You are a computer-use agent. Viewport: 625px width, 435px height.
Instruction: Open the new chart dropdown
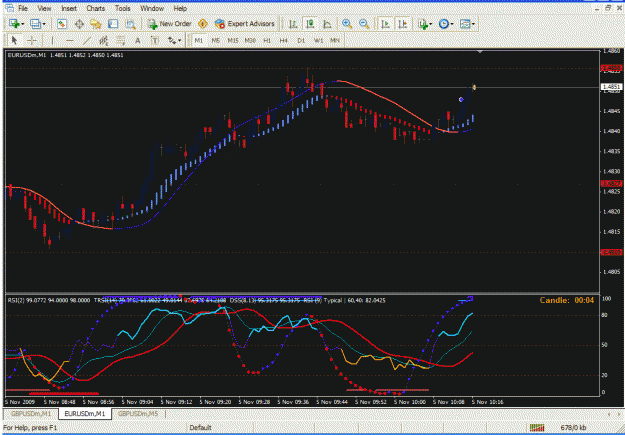tap(16, 24)
